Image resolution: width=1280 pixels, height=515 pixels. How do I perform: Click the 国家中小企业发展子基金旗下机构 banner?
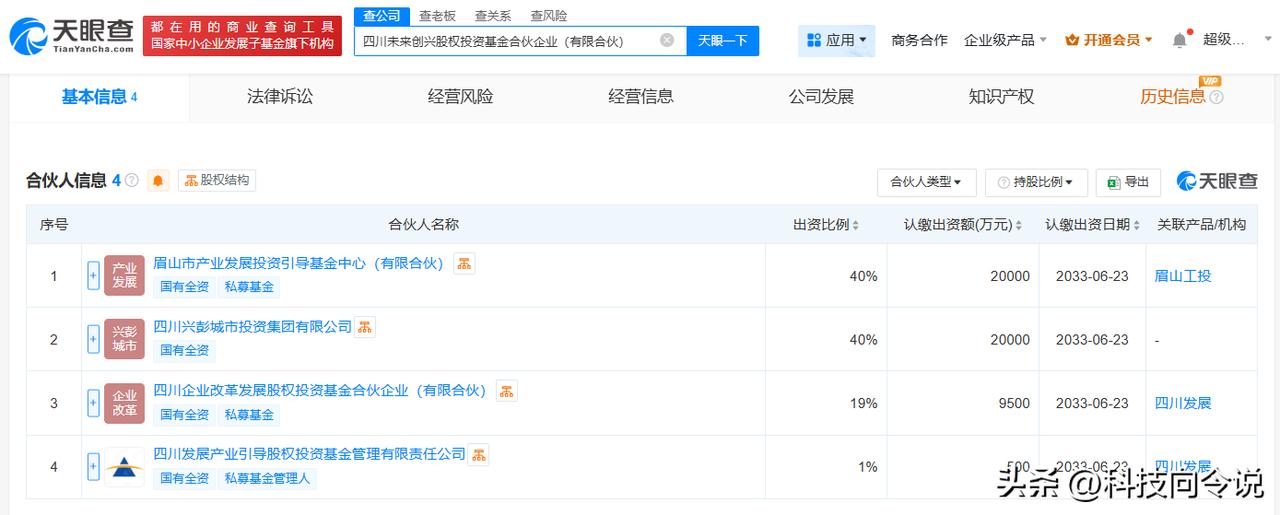[242, 44]
